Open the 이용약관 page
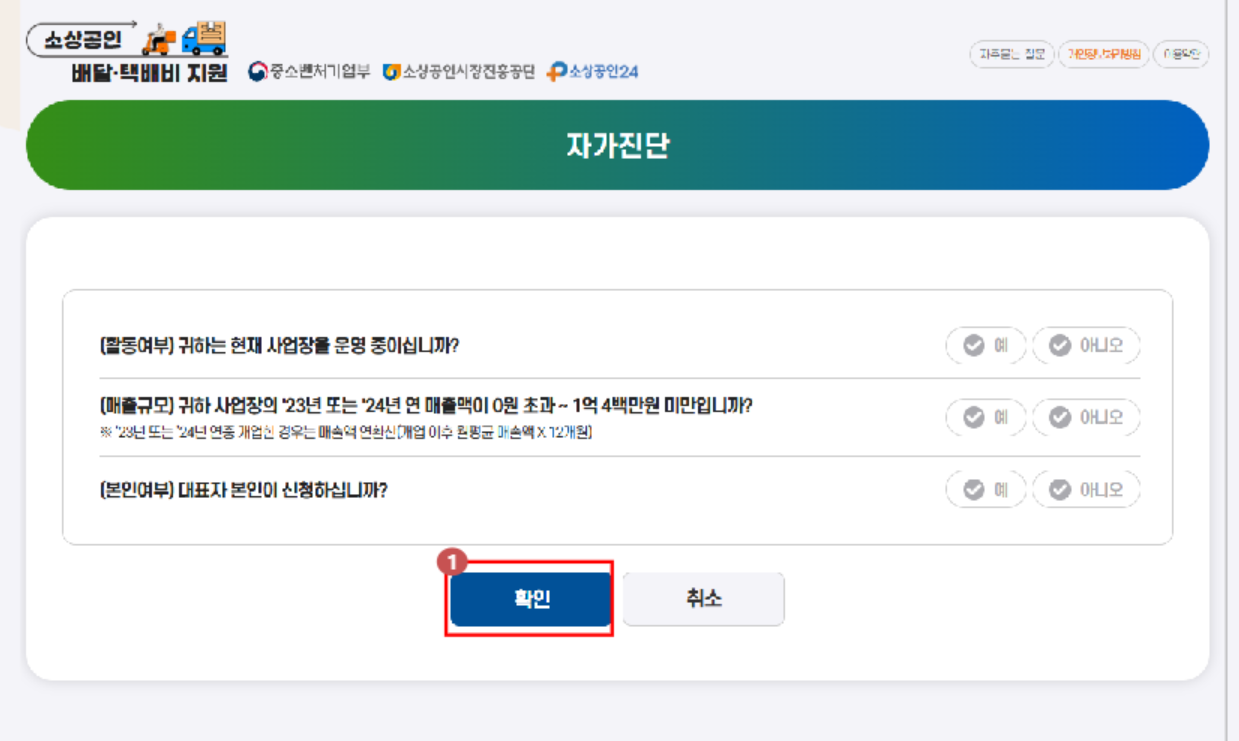 [1183, 56]
